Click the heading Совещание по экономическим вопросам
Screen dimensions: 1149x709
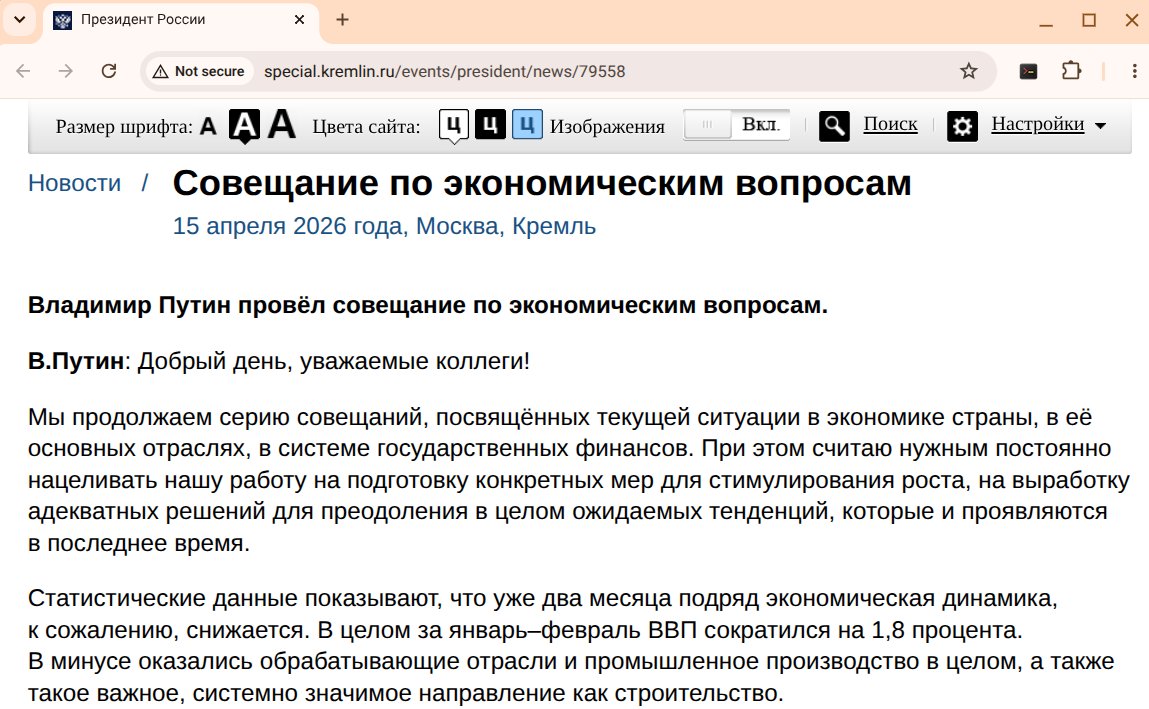(x=542, y=183)
